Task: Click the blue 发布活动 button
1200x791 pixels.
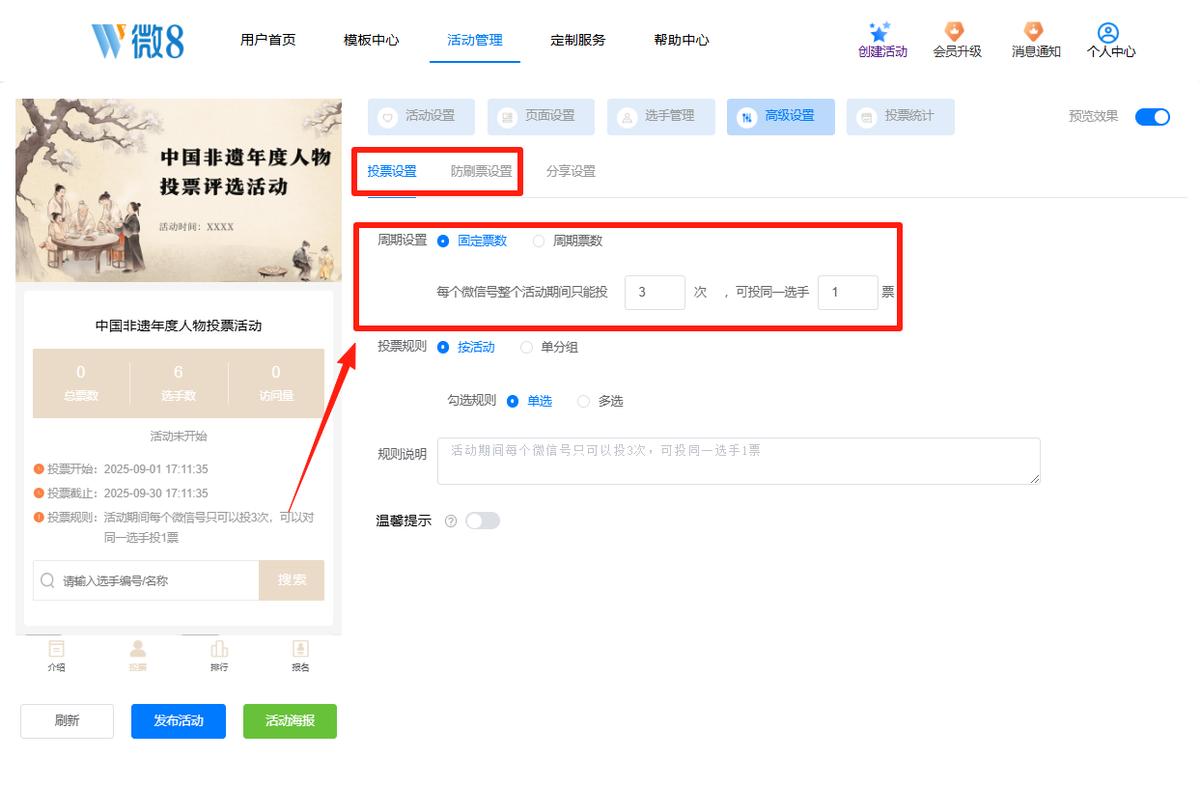Action: pyautogui.click(x=178, y=721)
